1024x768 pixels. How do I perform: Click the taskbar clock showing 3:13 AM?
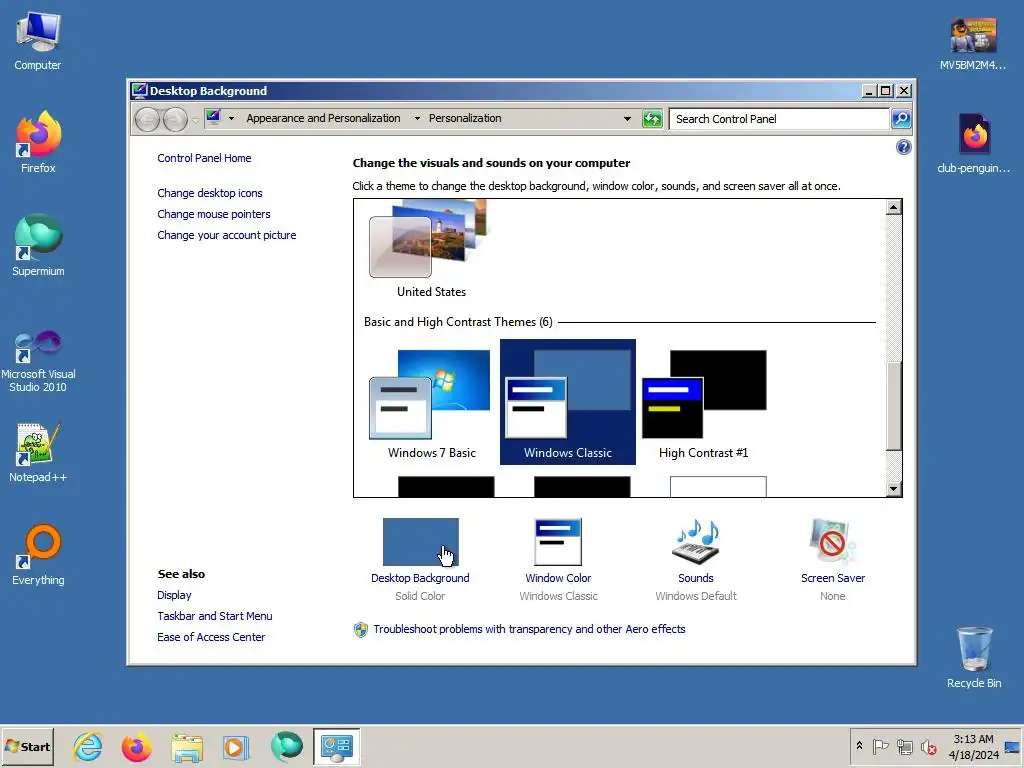tap(973, 747)
